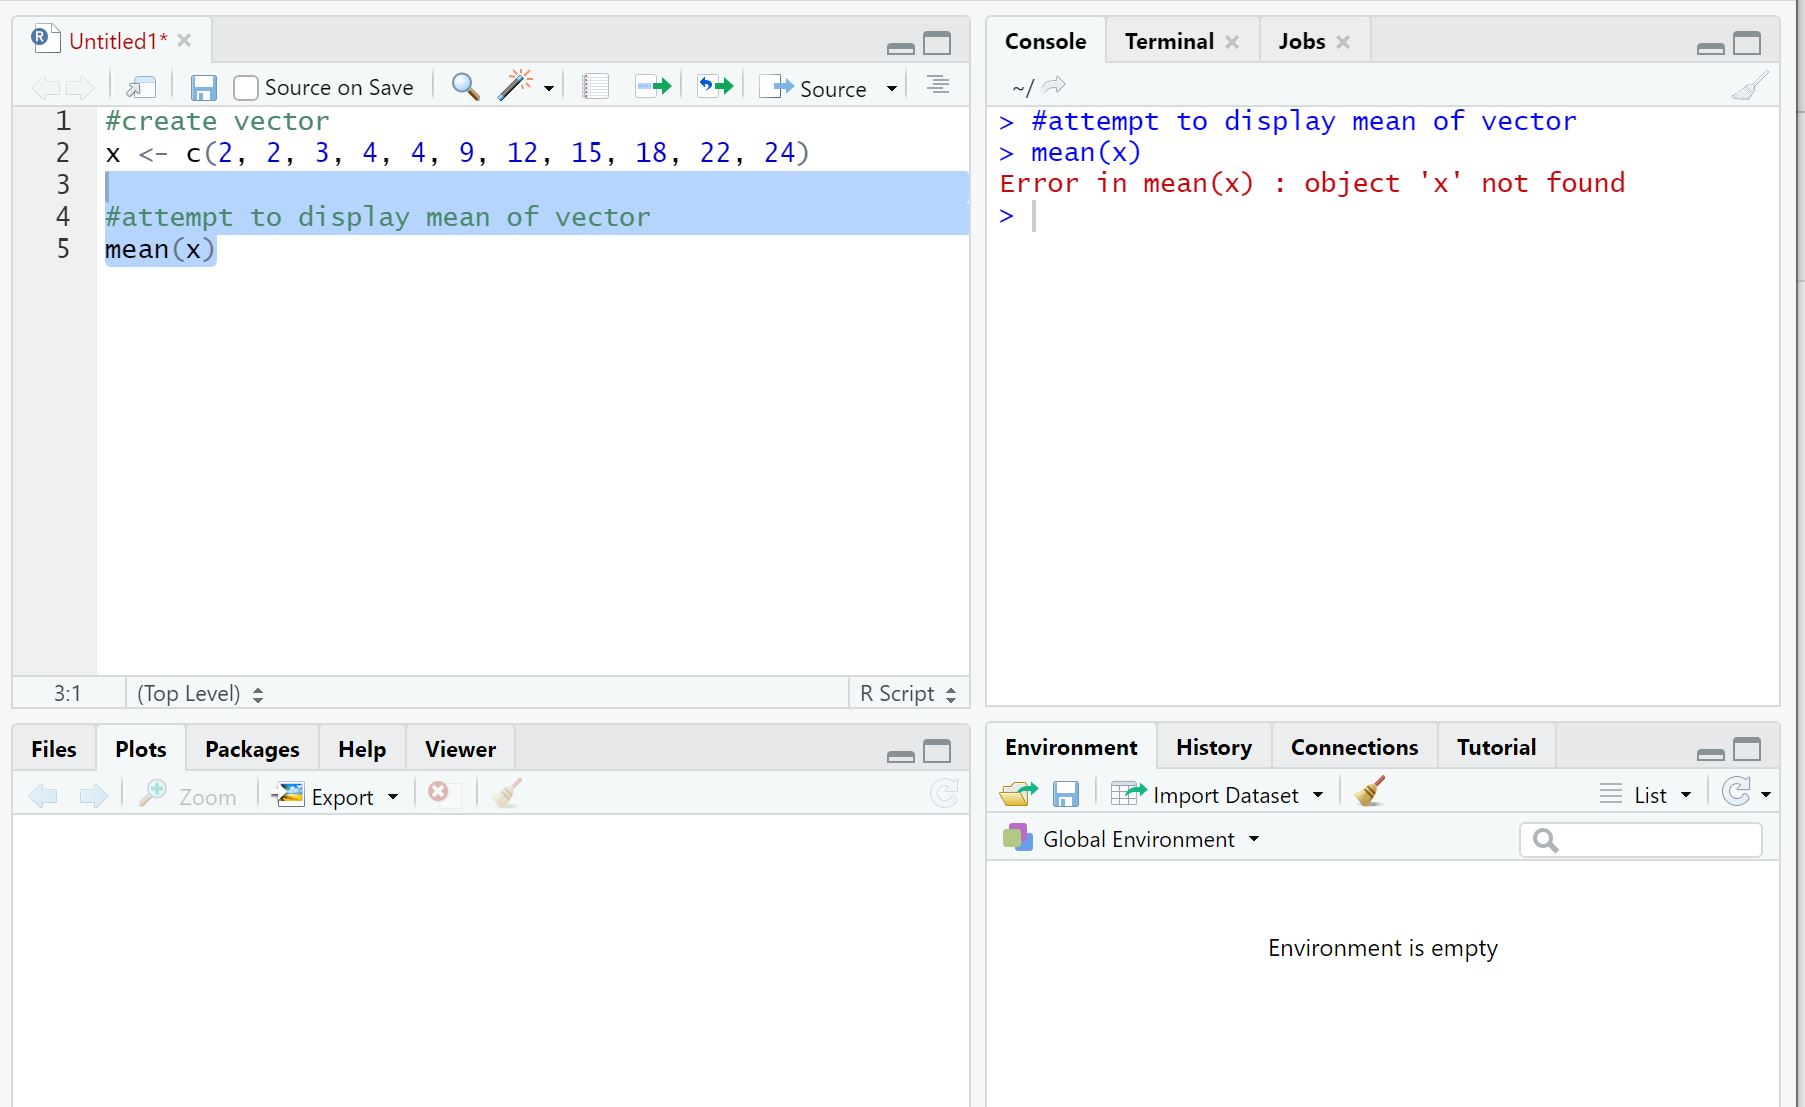Toggle the Source on Save checkbox

(x=246, y=88)
